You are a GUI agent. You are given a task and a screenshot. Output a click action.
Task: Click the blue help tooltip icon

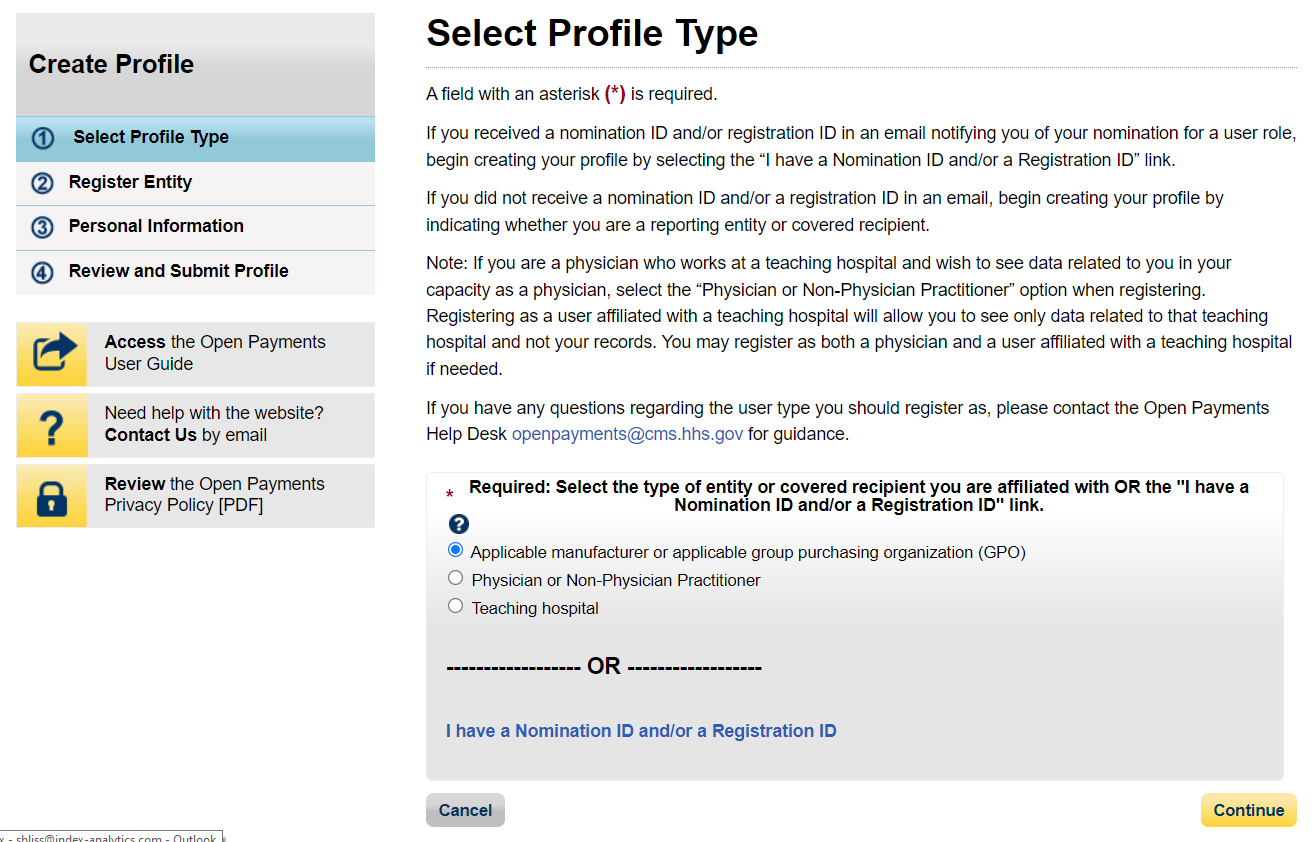(459, 524)
